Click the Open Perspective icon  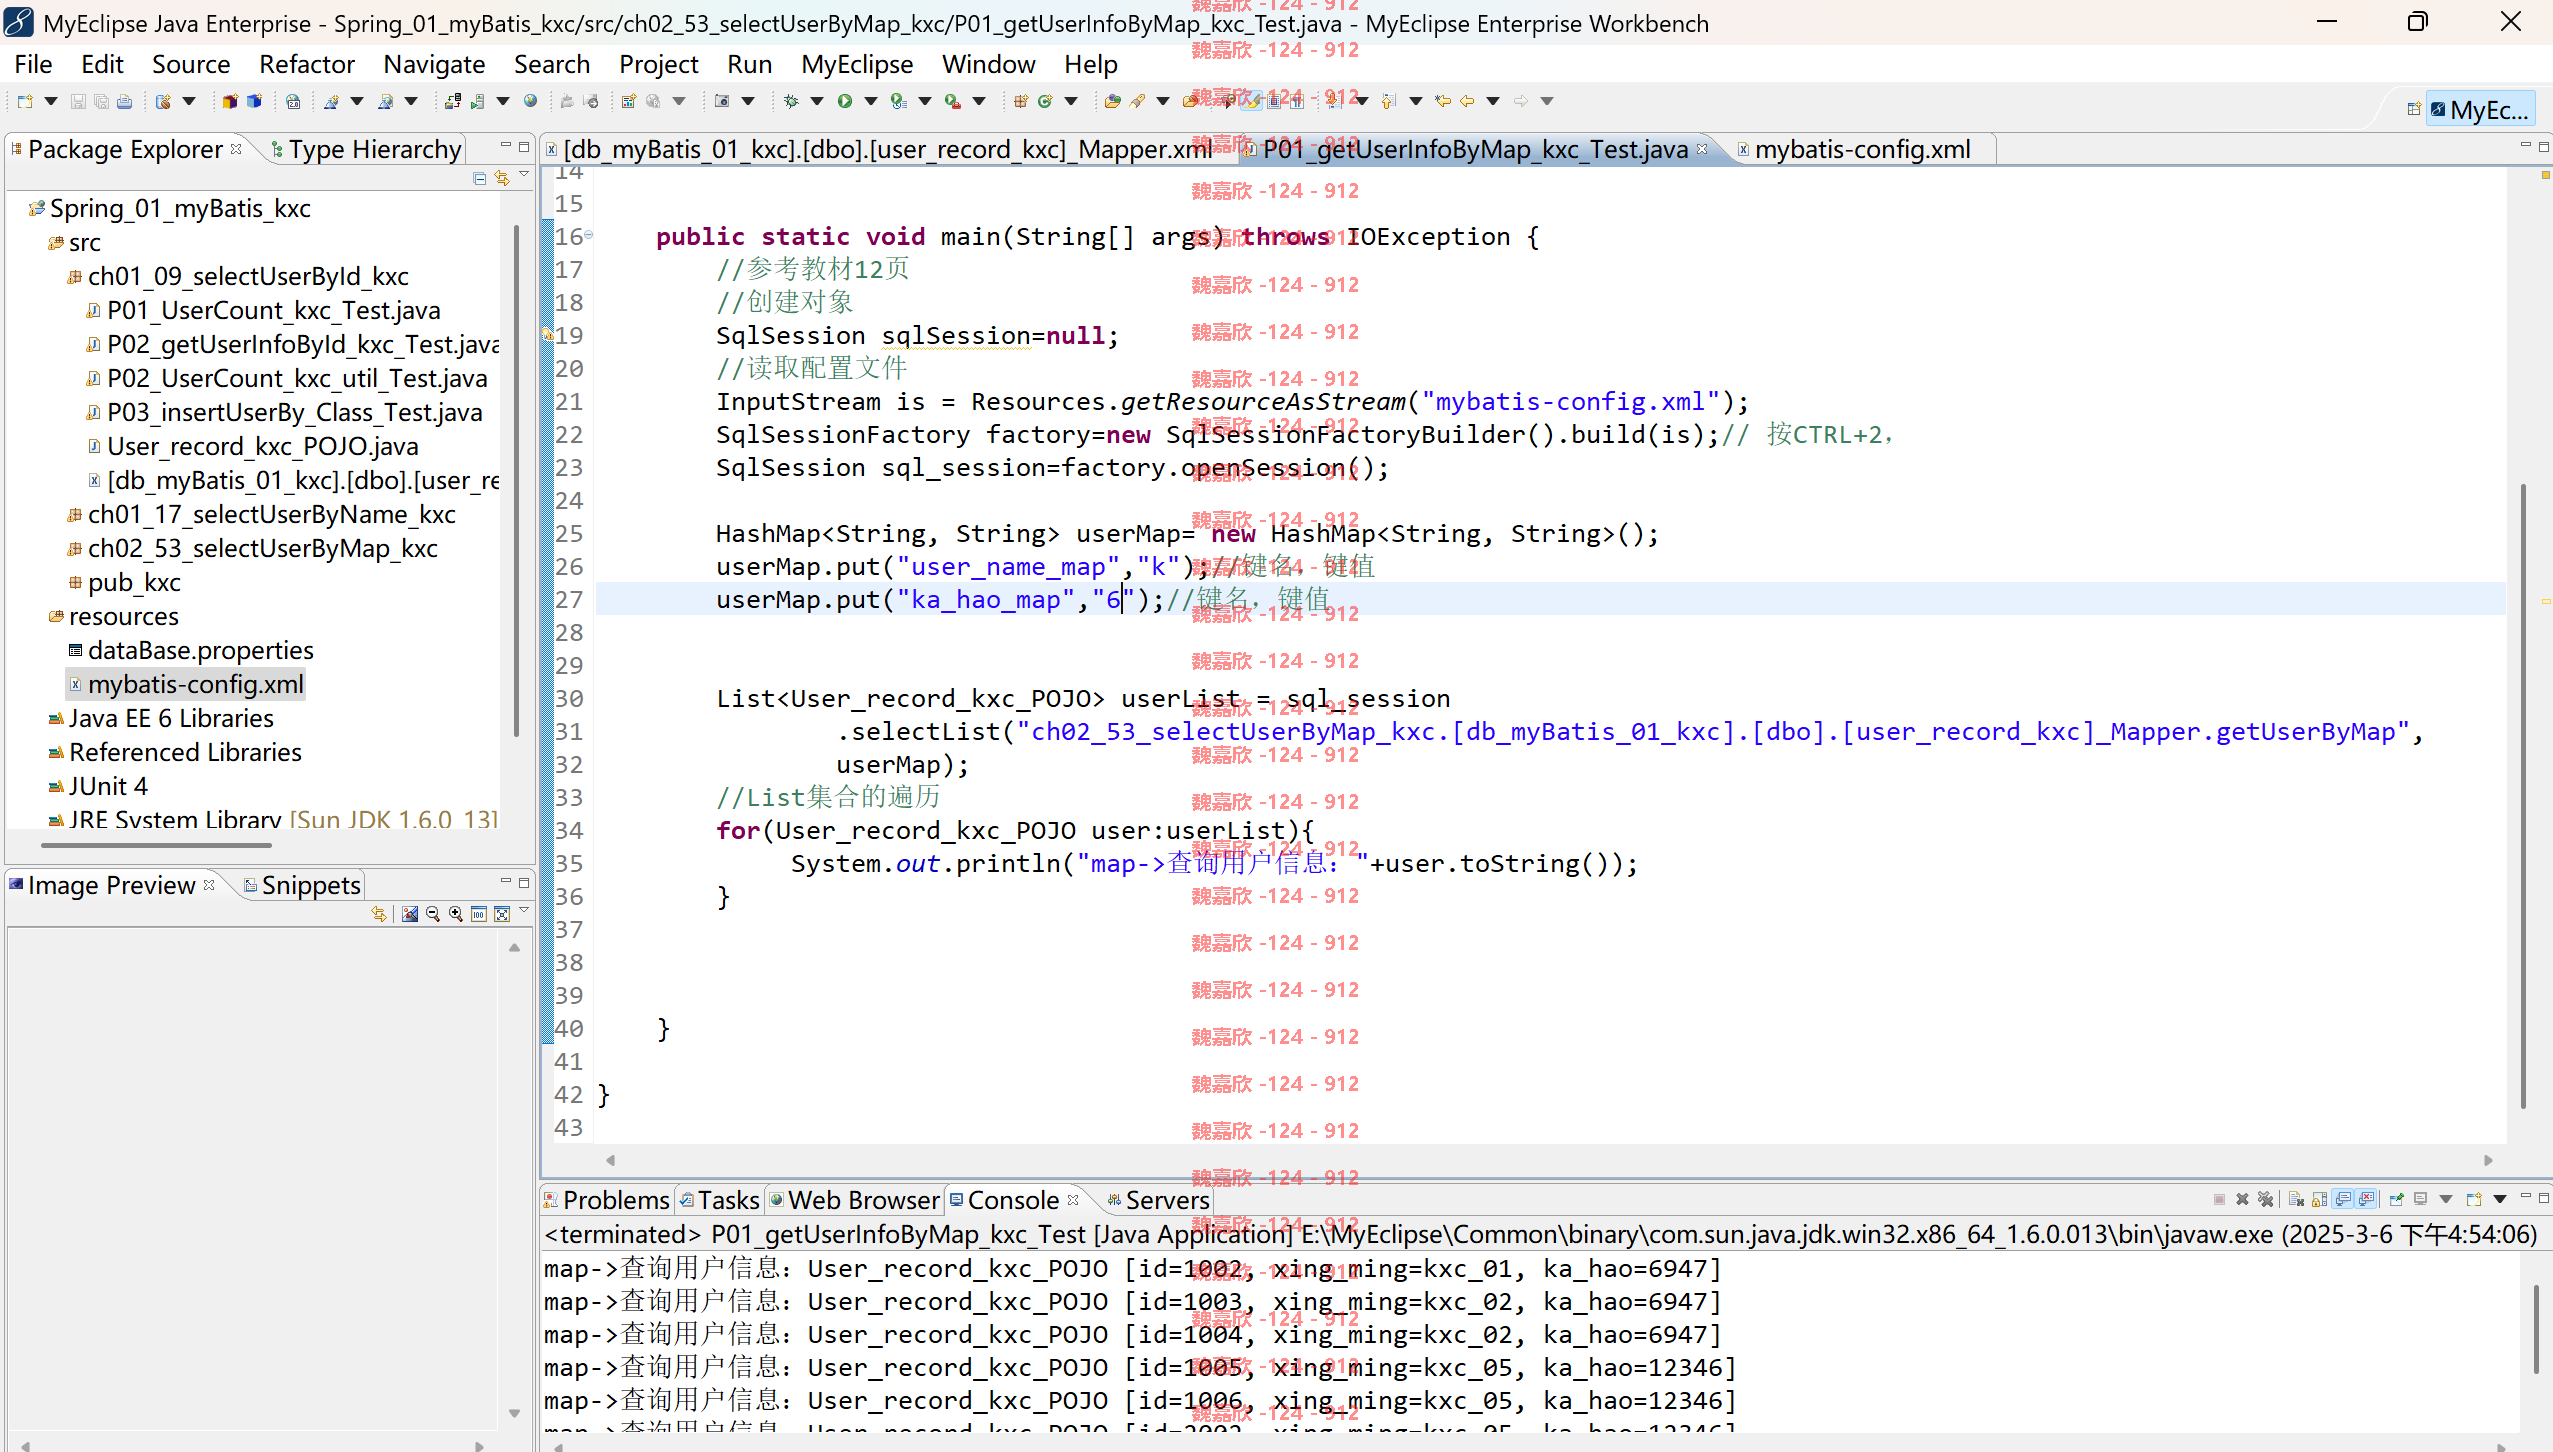(x=2413, y=109)
